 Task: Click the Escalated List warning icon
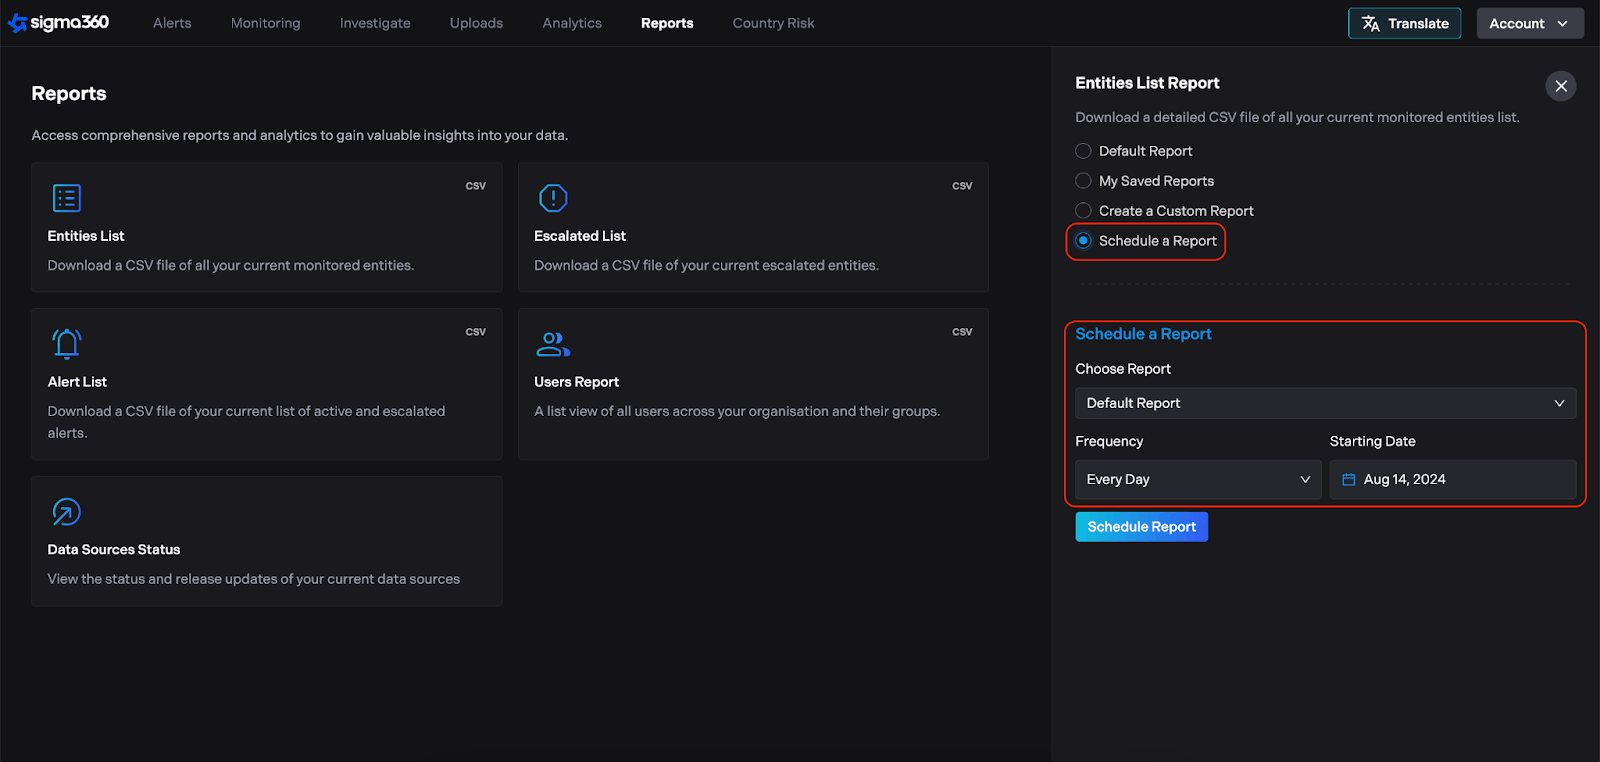point(553,198)
